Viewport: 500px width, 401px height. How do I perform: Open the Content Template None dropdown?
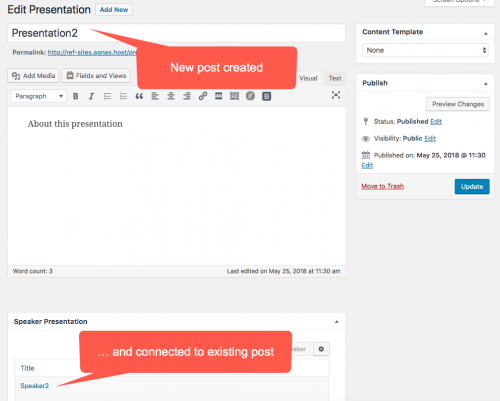425,50
